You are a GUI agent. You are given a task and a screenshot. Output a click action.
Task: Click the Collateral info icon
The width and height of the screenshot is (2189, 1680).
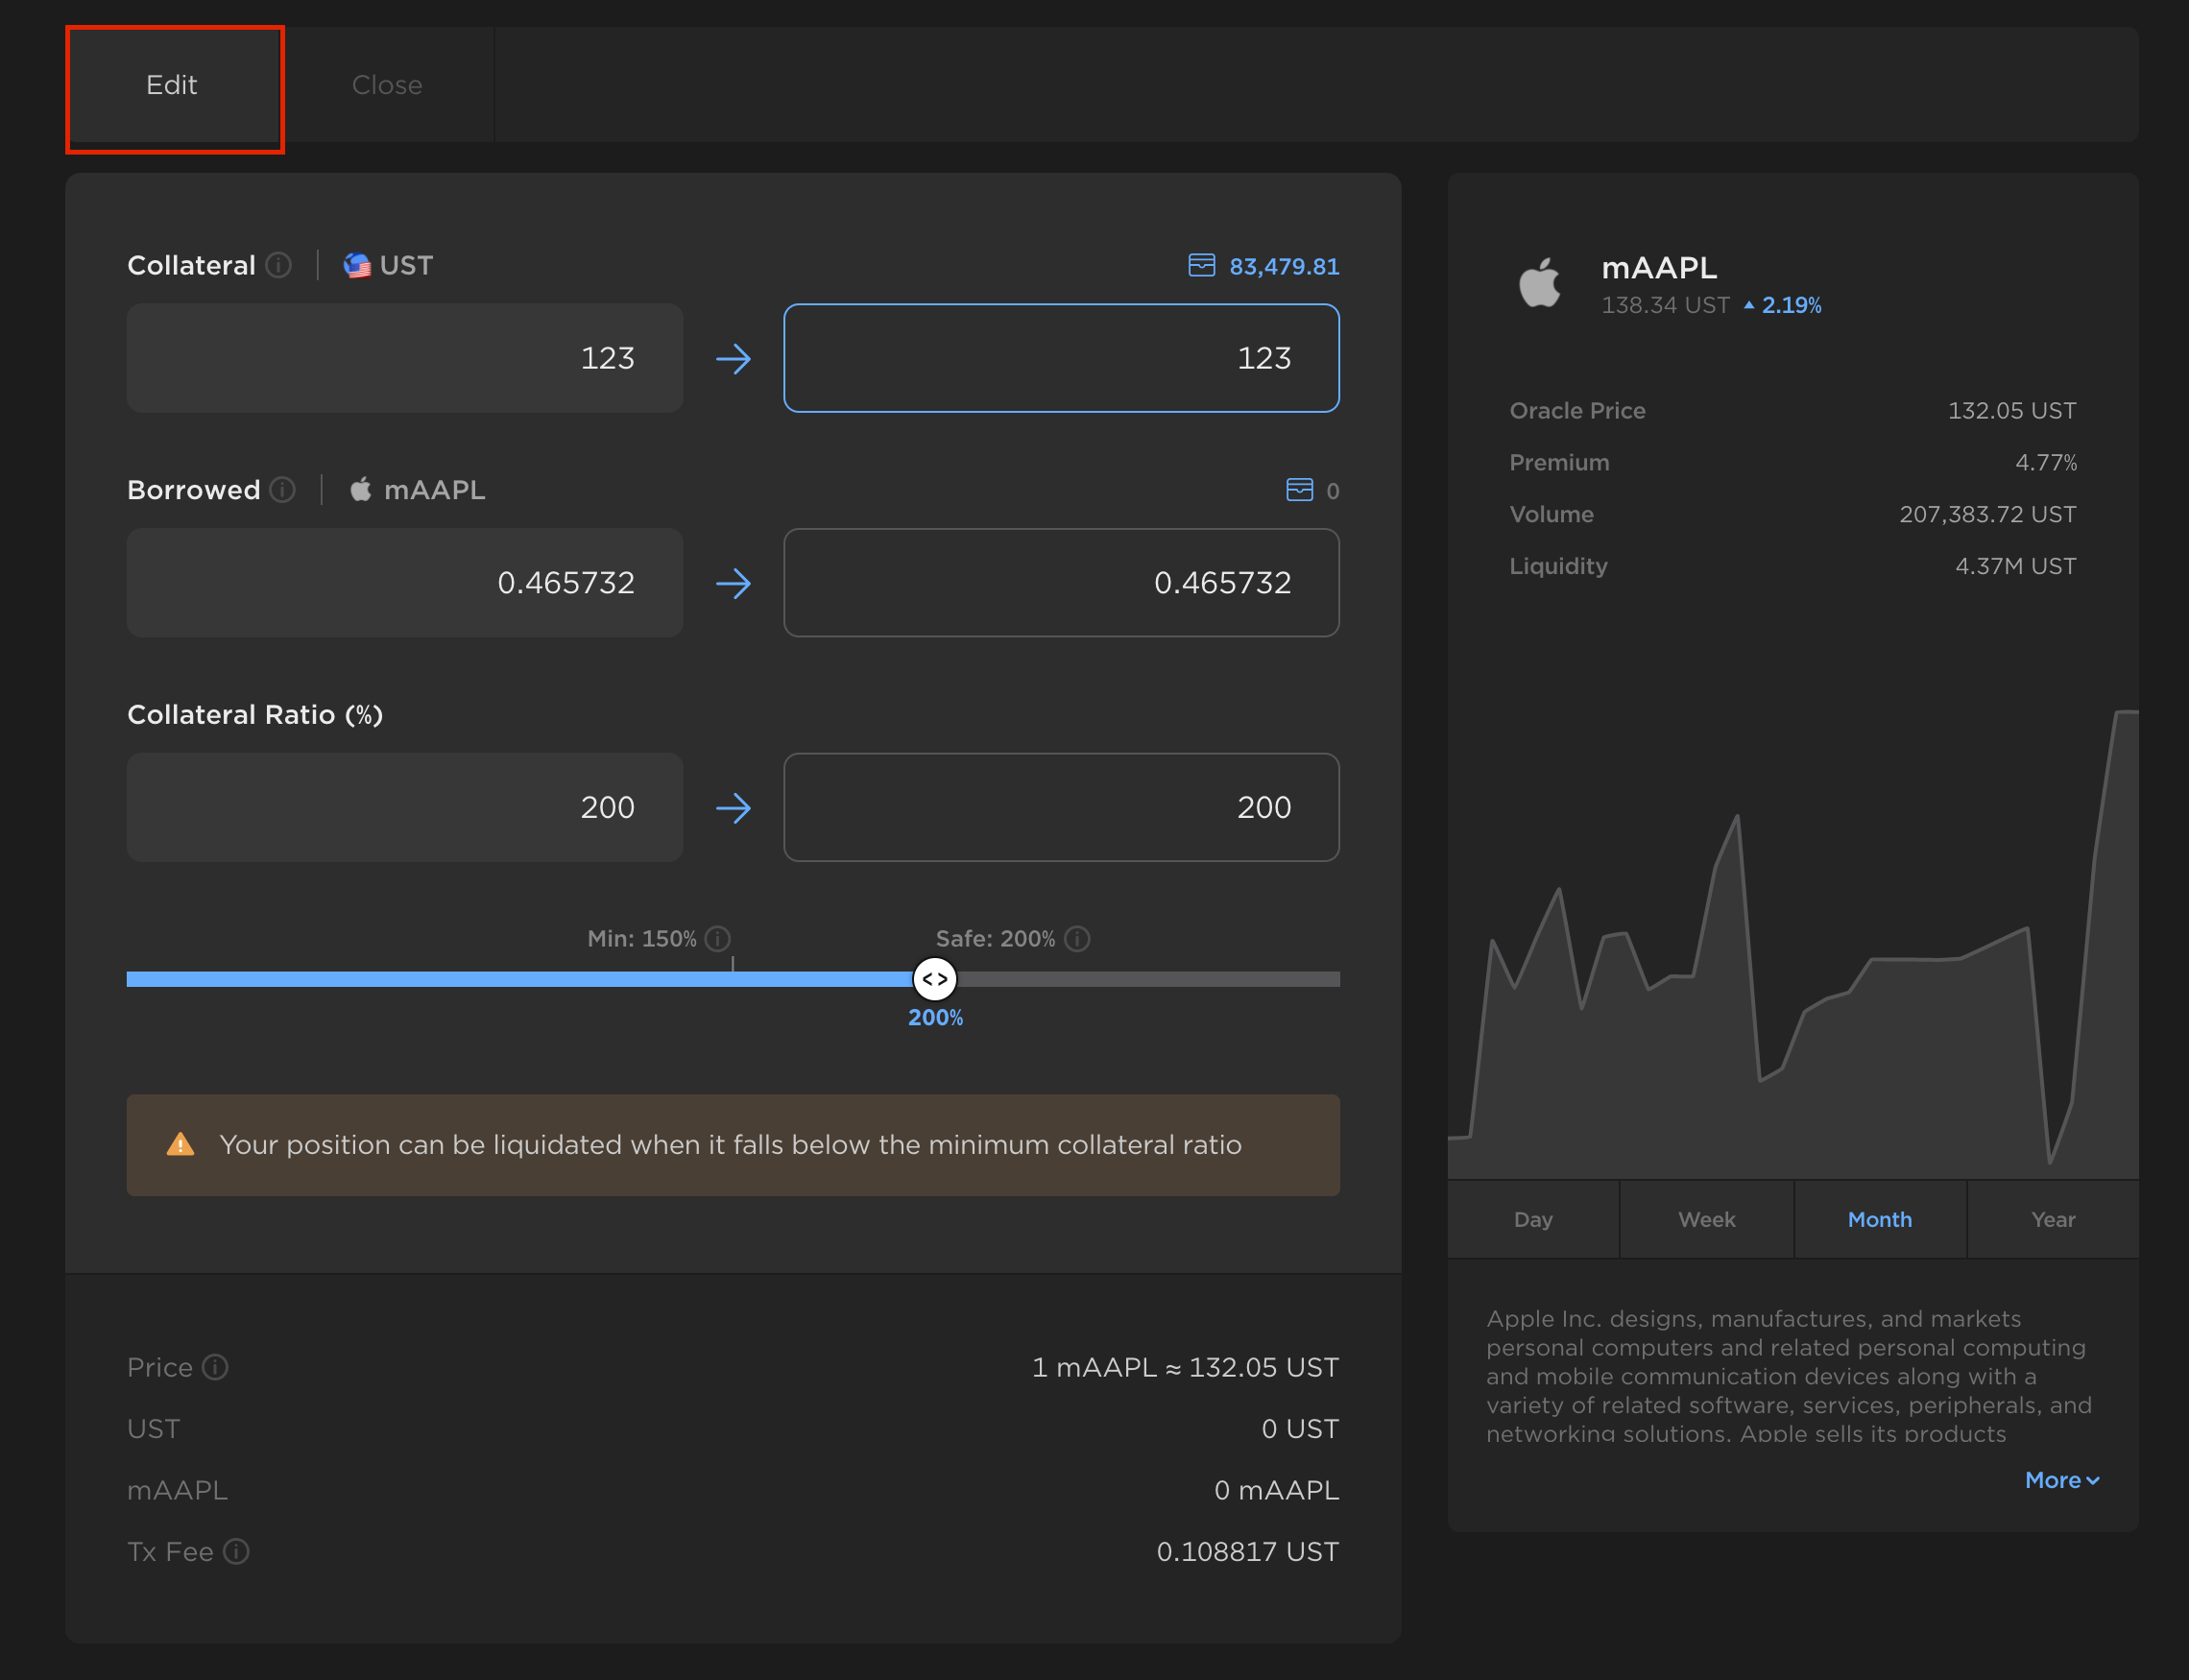pyautogui.click(x=279, y=265)
